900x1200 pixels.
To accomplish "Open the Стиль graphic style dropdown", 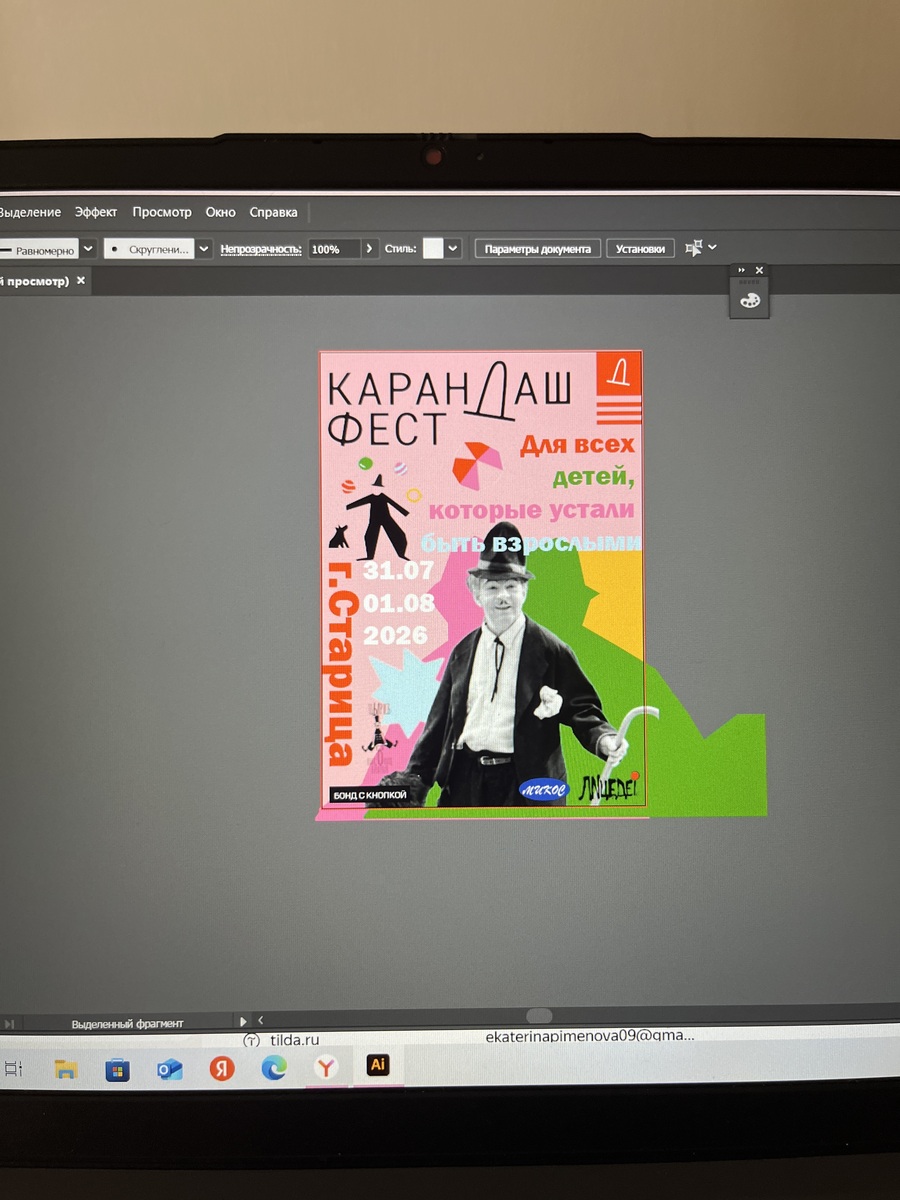I will 453,248.
